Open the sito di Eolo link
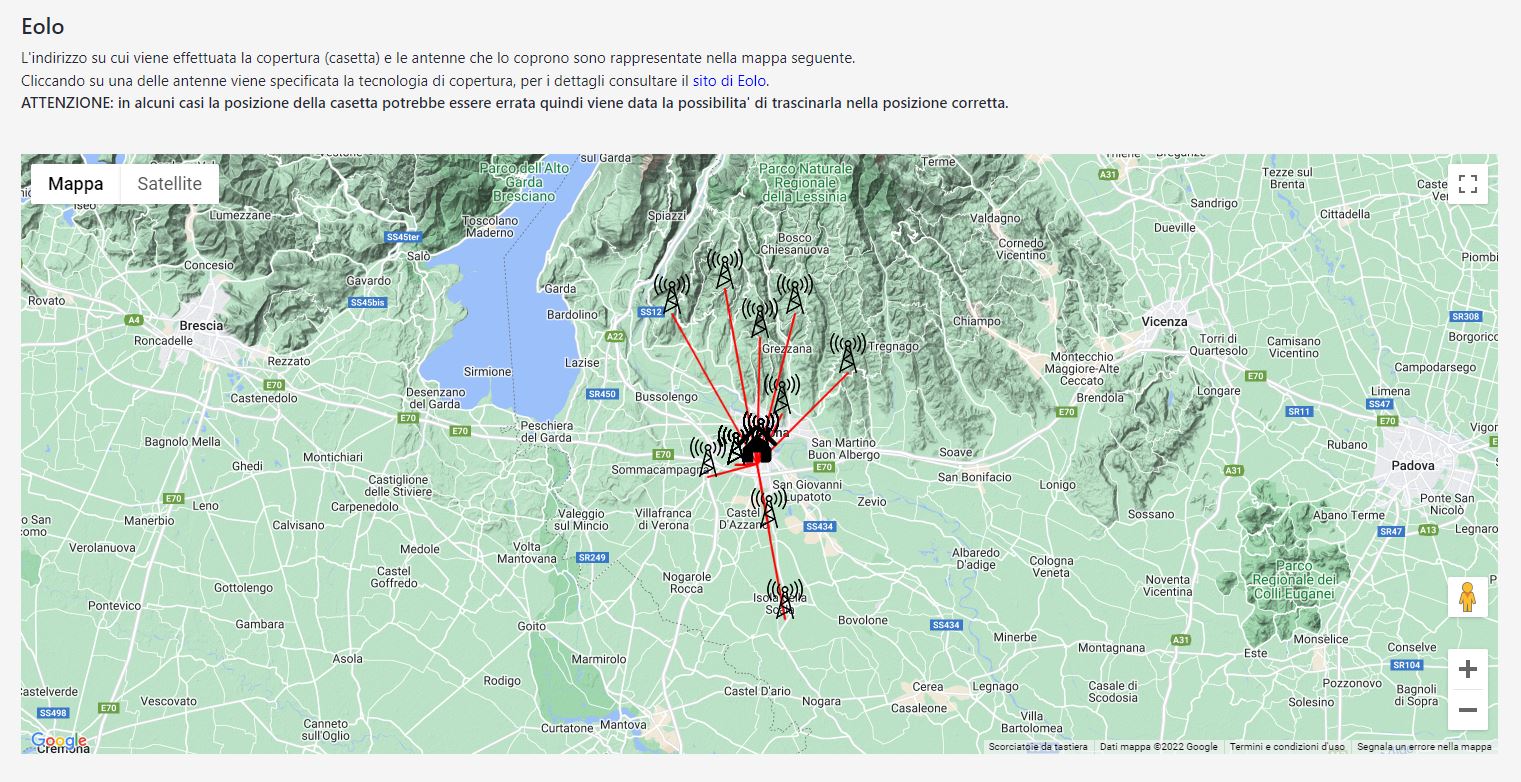1521x782 pixels. click(729, 80)
